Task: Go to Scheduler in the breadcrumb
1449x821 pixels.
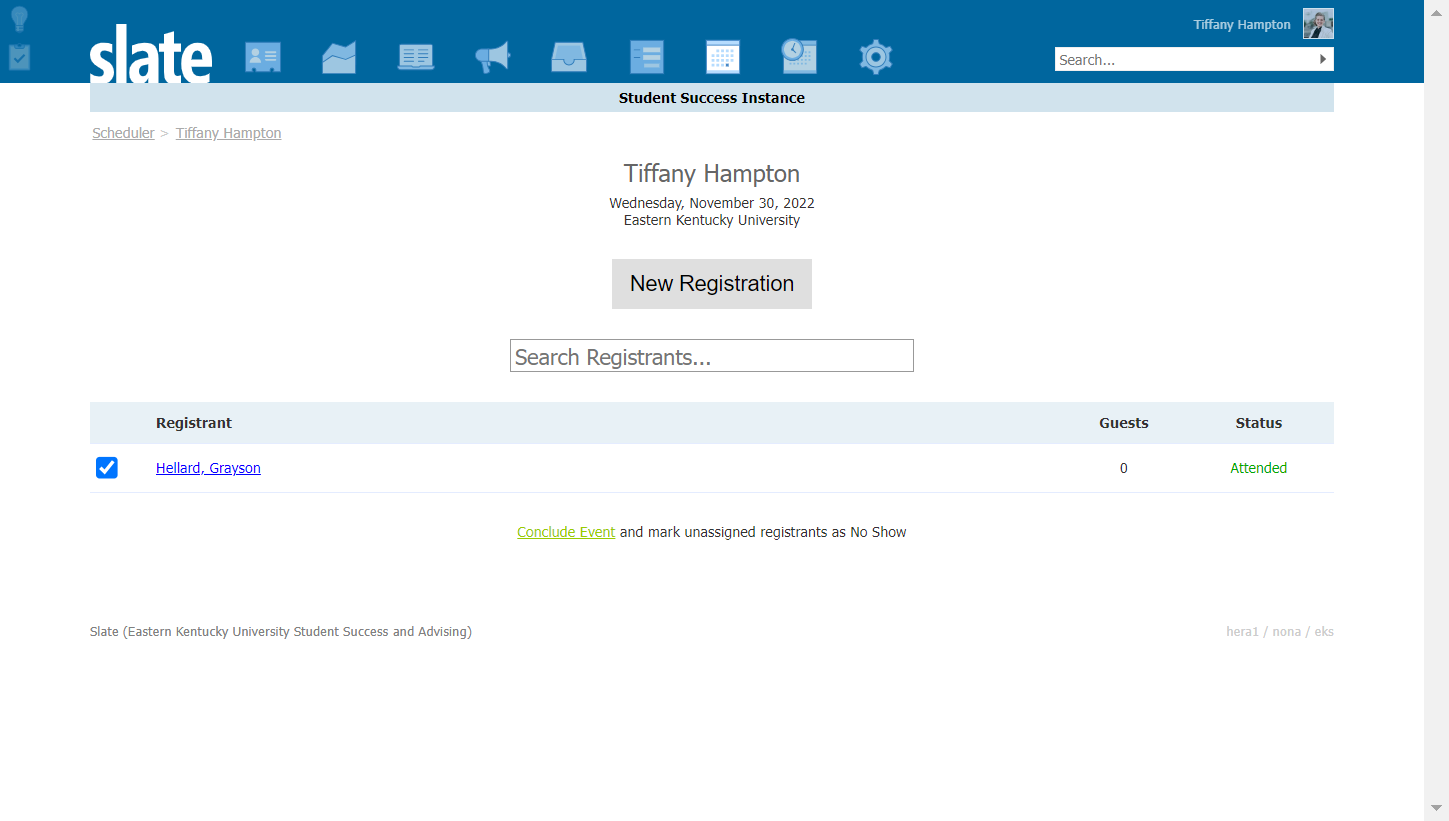Action: pyautogui.click(x=123, y=133)
